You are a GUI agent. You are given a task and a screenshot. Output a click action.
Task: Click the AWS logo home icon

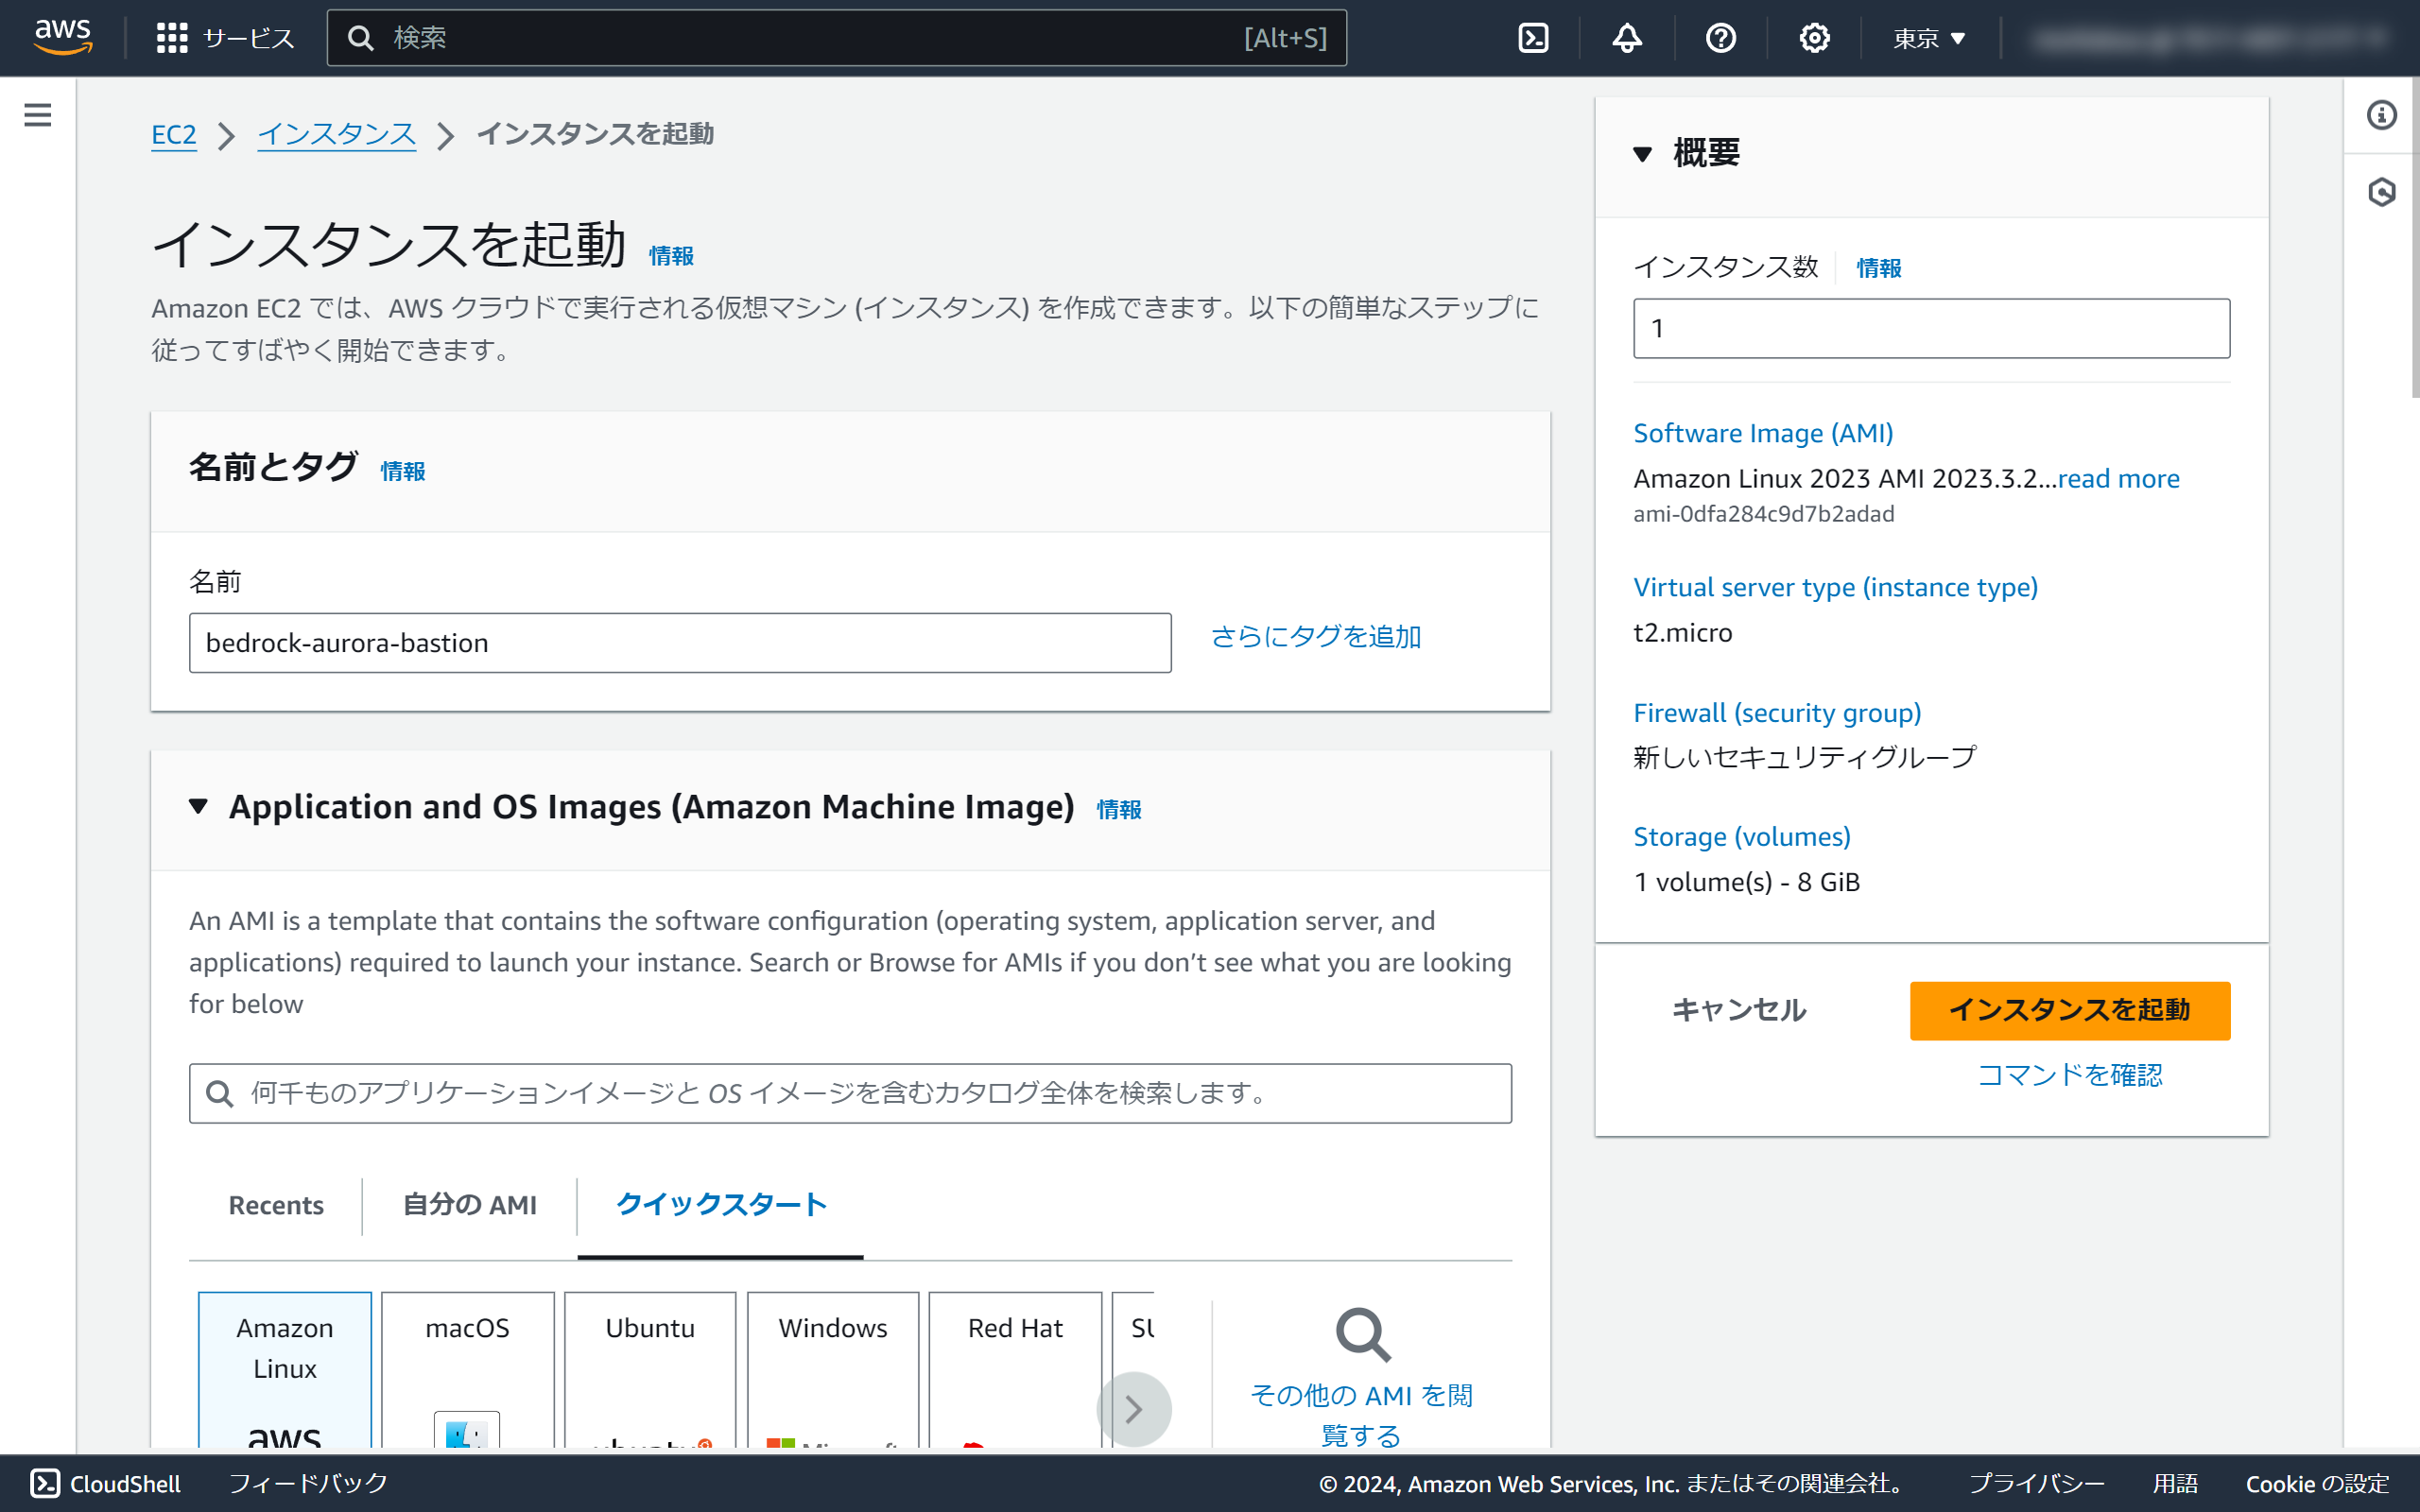click(x=63, y=37)
